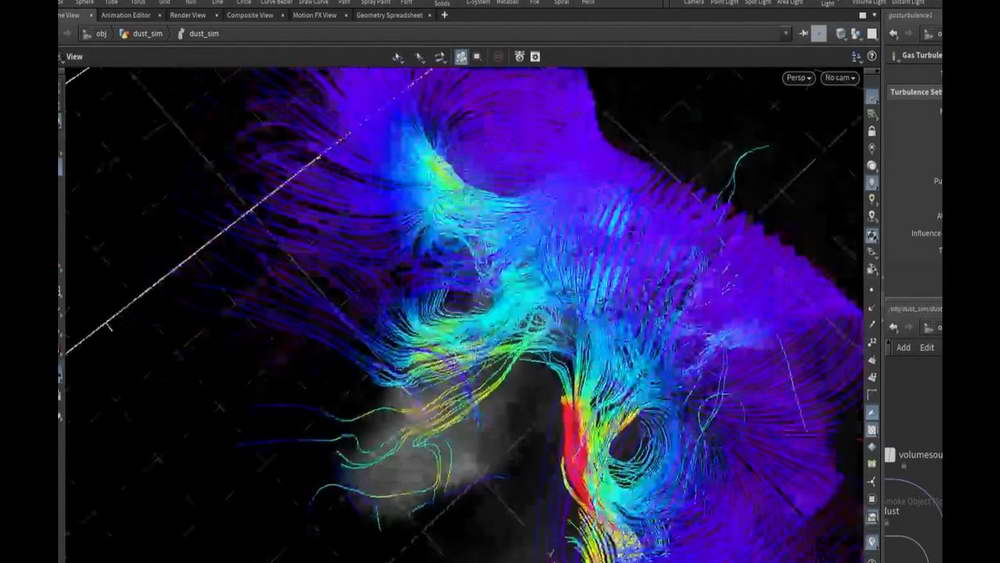
Task: Click the obj network icon in path bar
Action: (87, 34)
